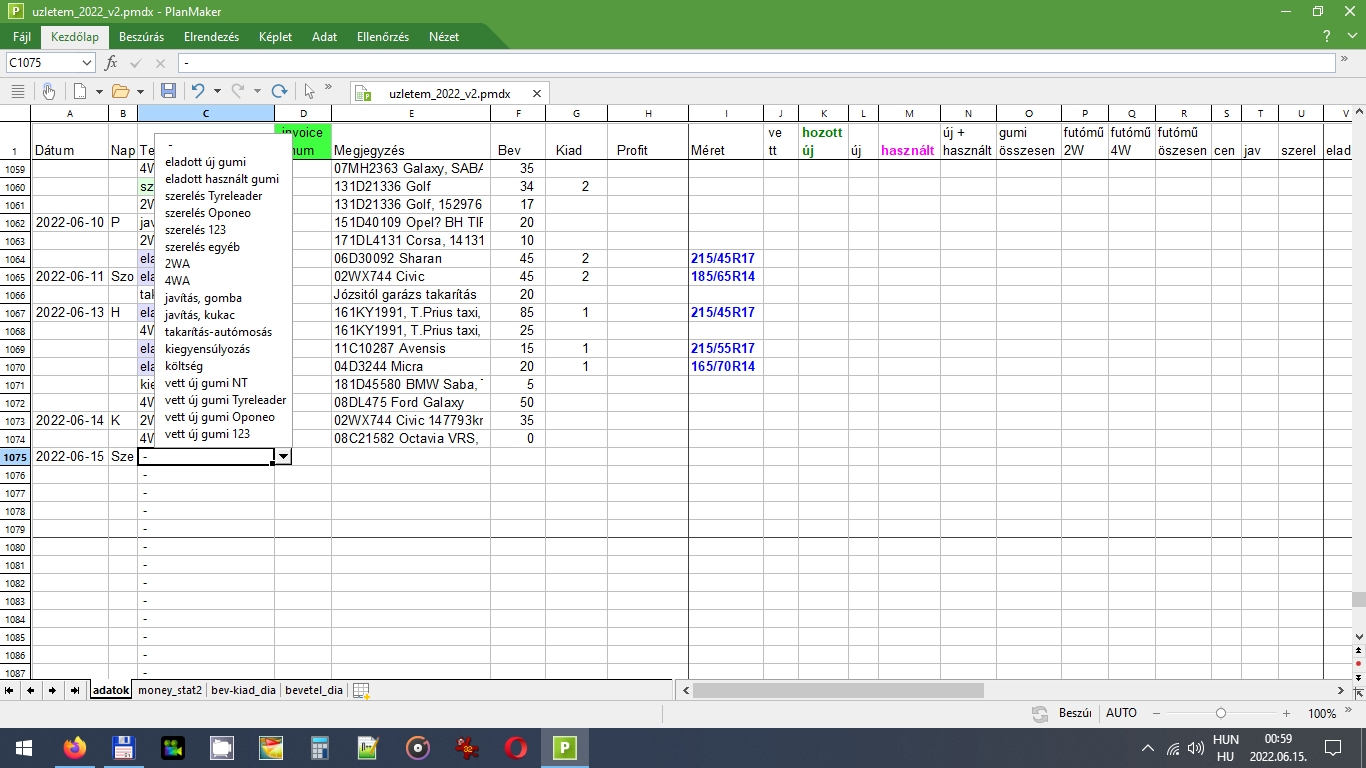Jump to last sheet with the tab arrow

(75, 690)
